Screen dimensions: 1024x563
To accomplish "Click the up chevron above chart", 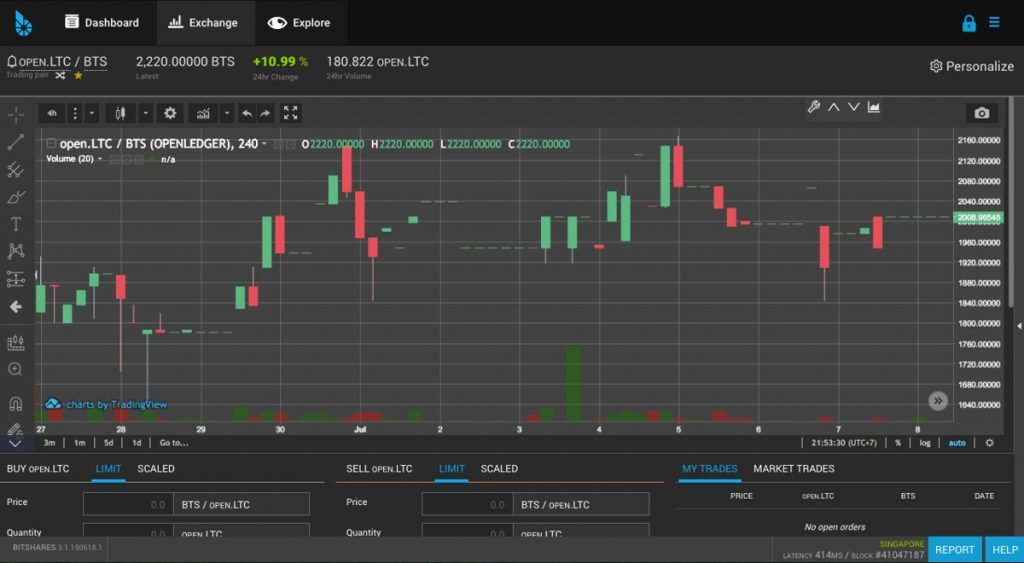I will 834,107.
